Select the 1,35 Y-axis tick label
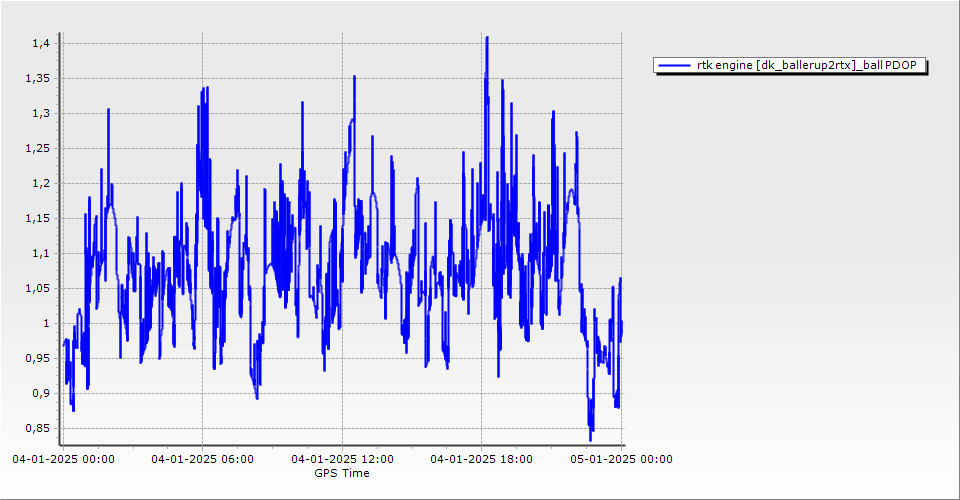Viewport: 960px width, 500px height. [37, 78]
